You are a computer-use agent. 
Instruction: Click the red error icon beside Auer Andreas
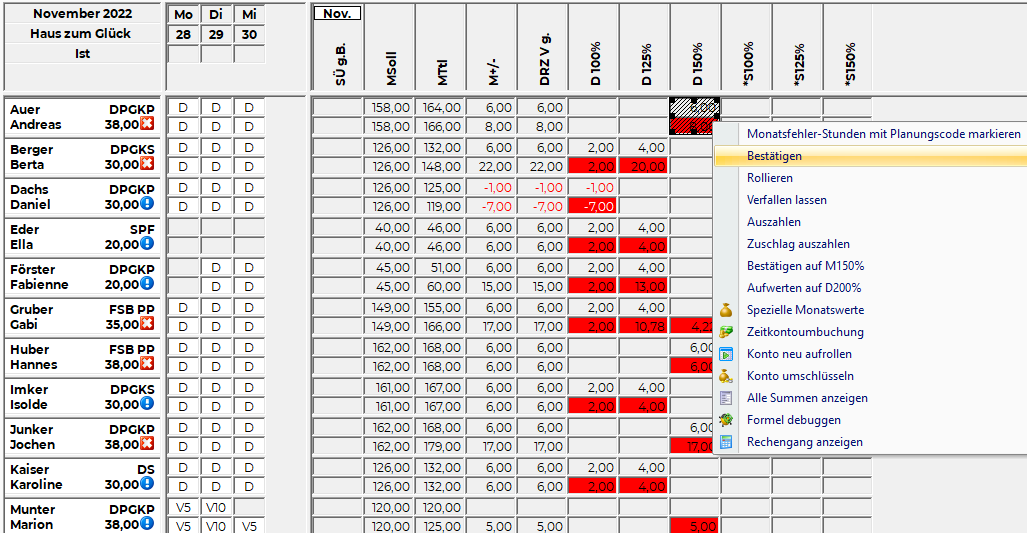148,125
